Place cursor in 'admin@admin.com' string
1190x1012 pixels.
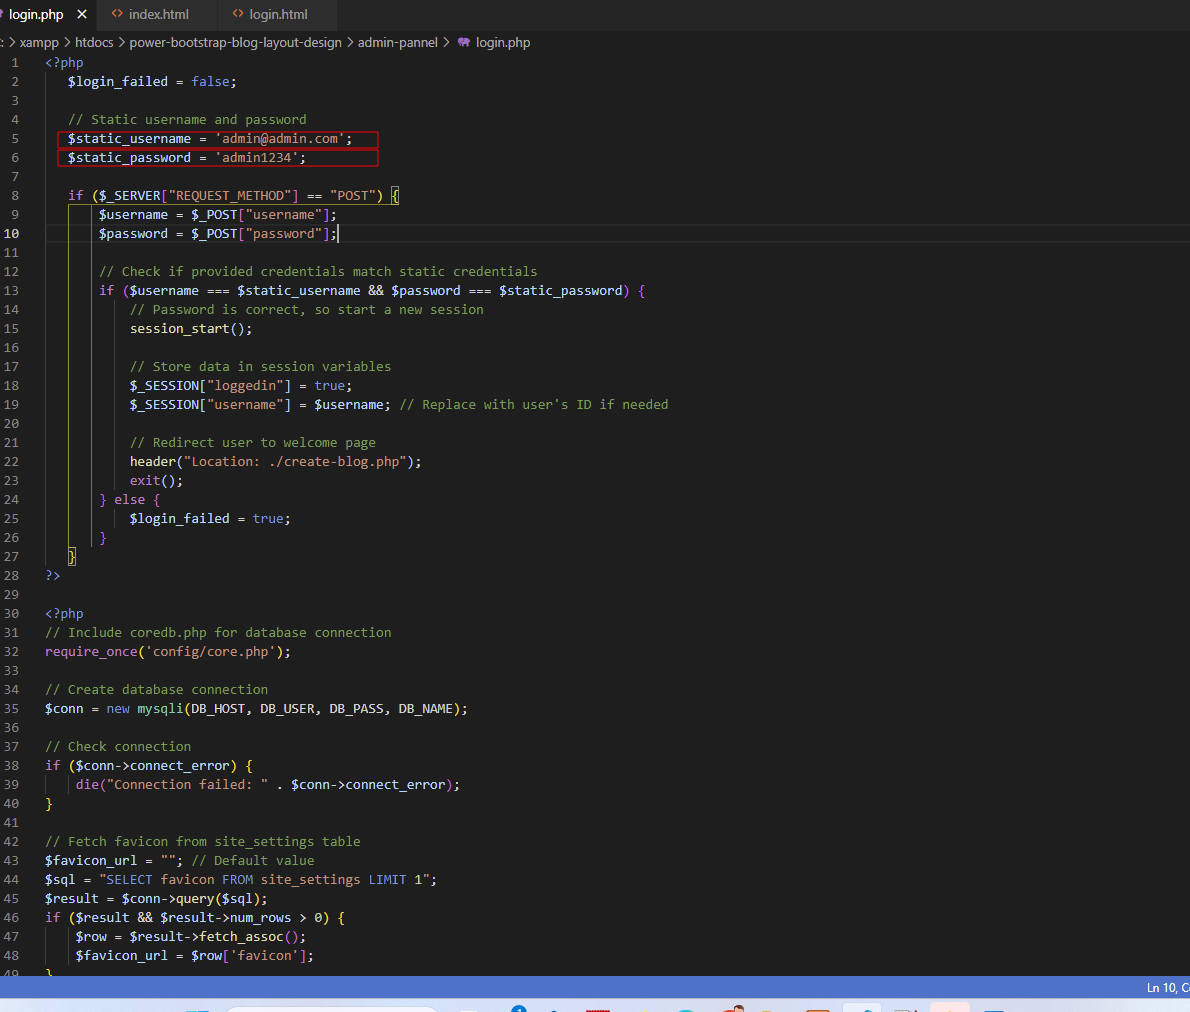click(280, 139)
